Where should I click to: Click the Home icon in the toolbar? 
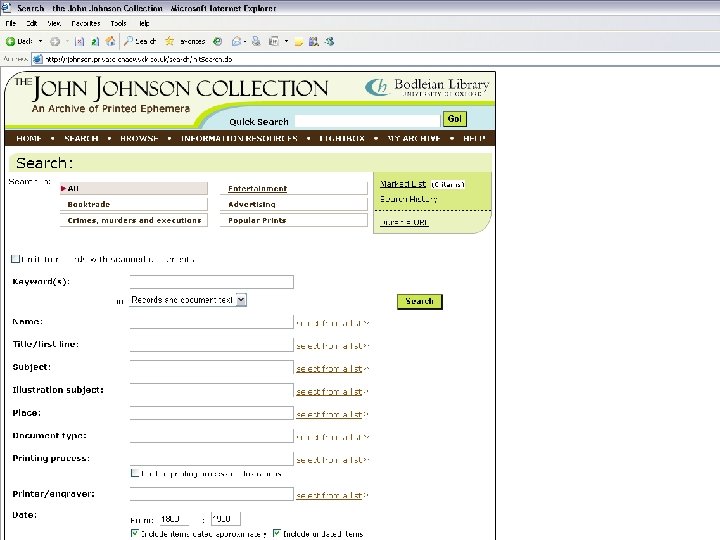tap(110, 41)
